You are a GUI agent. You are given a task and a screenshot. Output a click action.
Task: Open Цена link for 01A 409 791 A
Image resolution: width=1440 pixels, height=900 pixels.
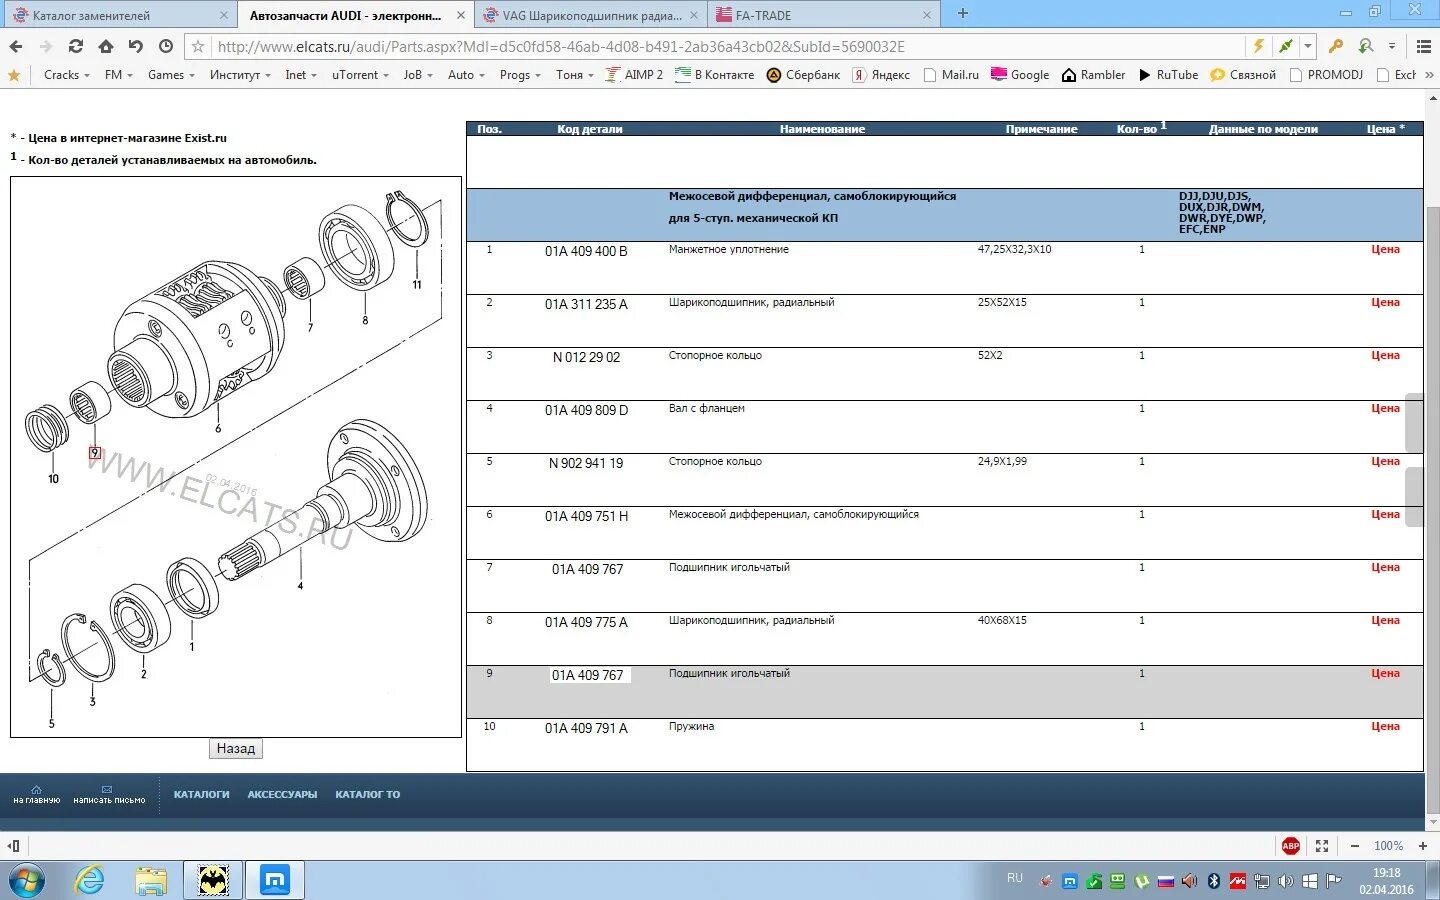[x=1385, y=727]
